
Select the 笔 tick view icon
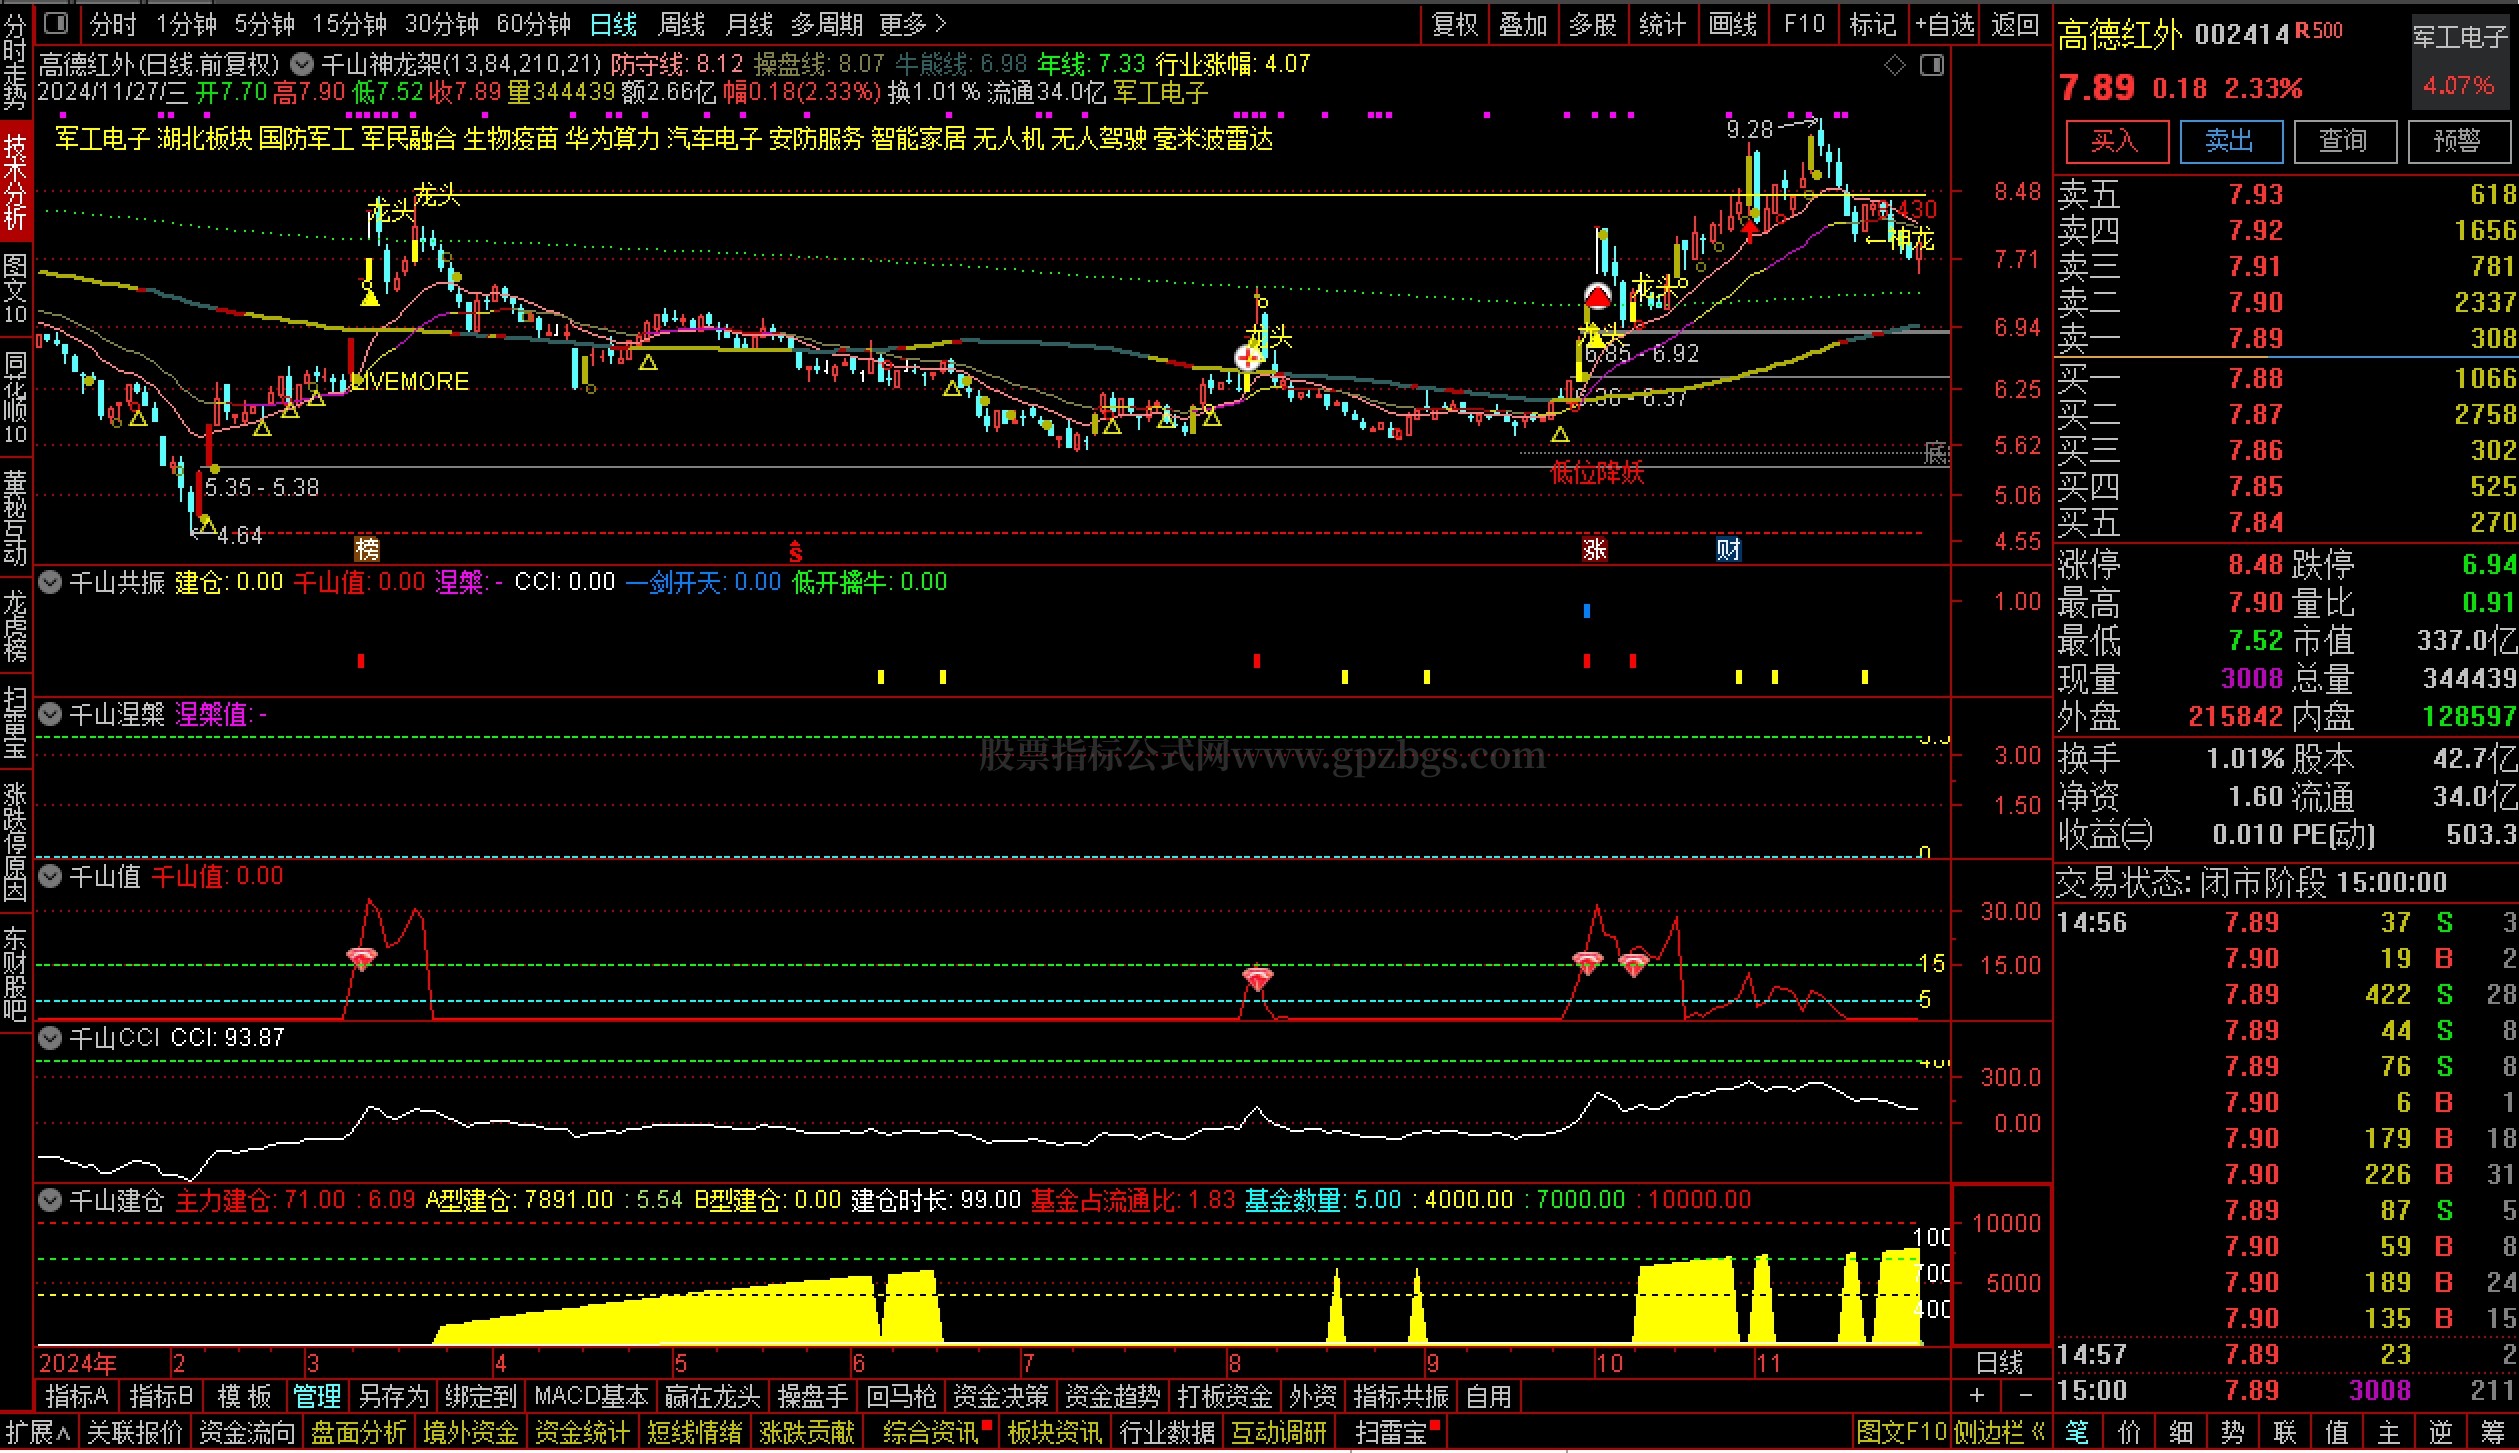[2077, 1433]
